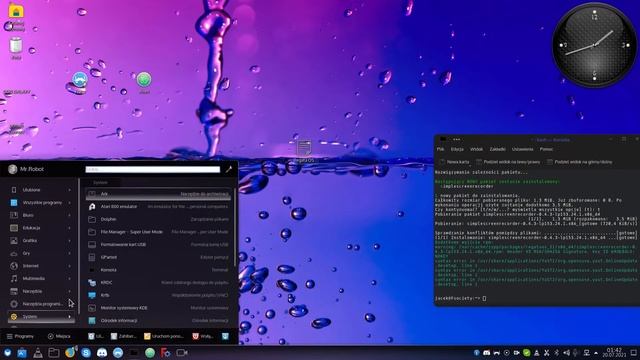This screenshot has height=360, width=640.
Task: Click the volume speaker icon in system tray
Action: 567,353
